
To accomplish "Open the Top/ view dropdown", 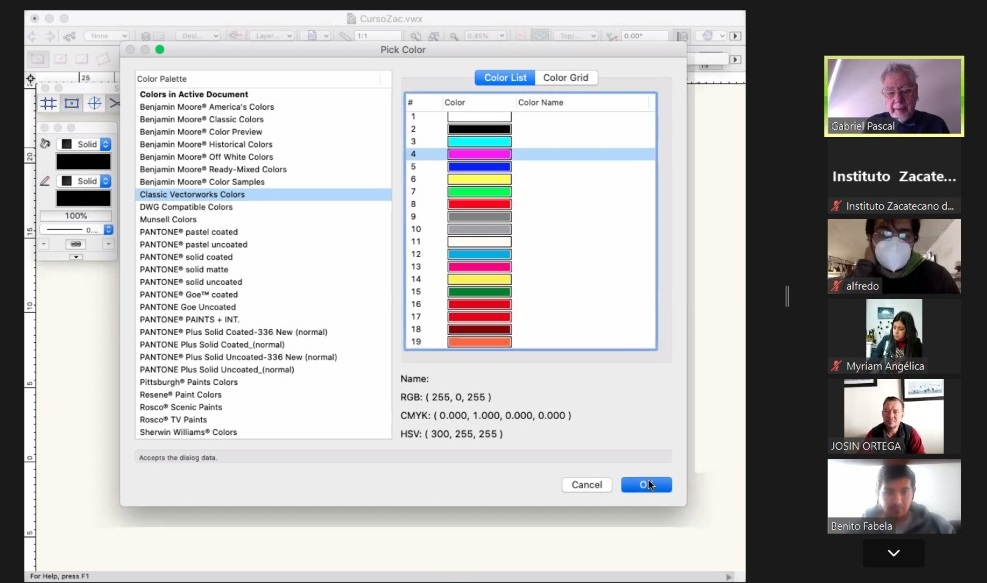I will [576, 36].
